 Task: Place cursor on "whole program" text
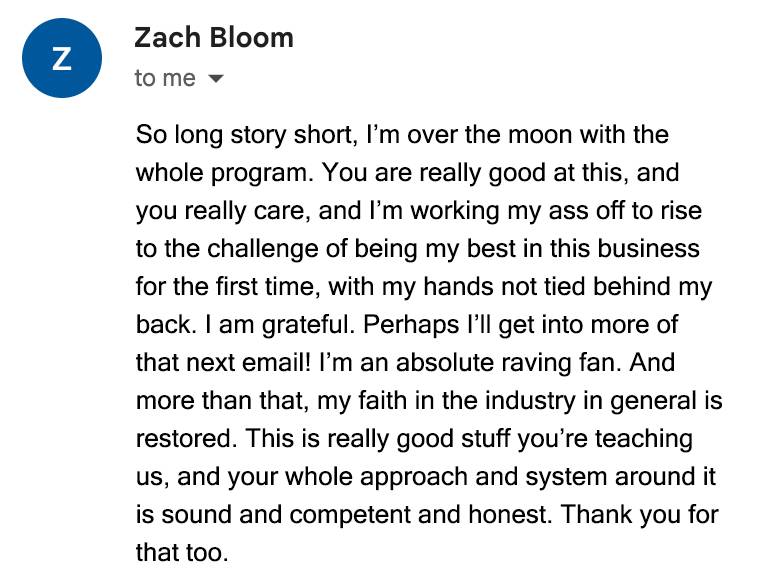pos(224,173)
